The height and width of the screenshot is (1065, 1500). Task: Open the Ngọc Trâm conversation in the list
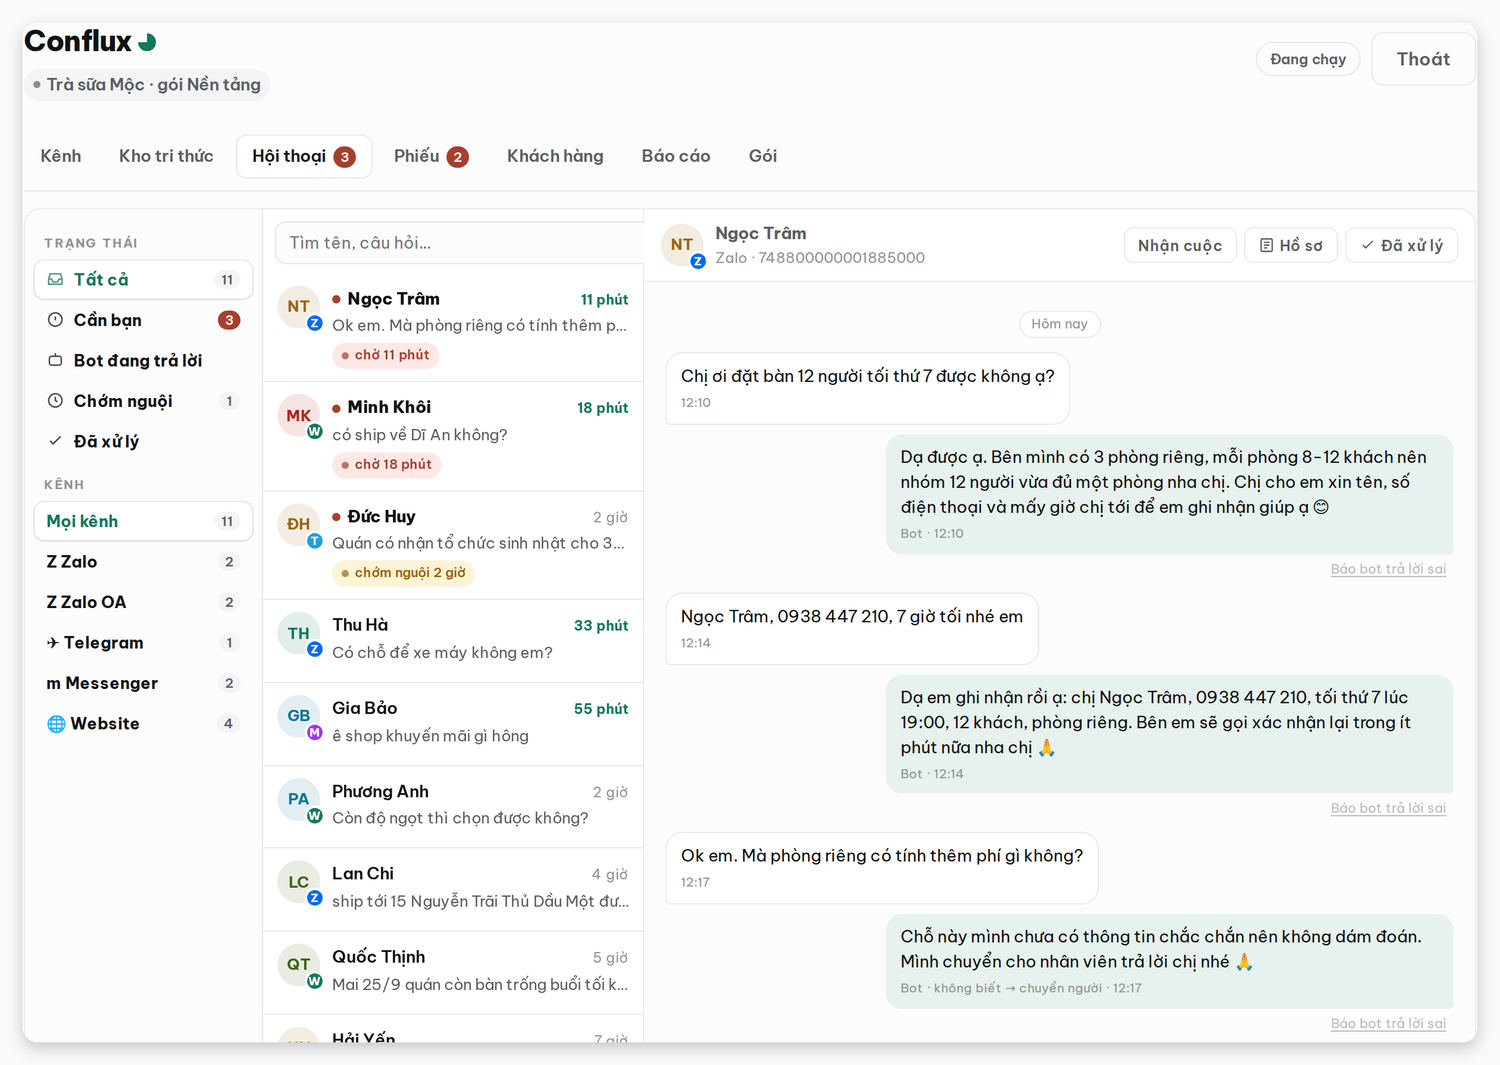[453, 327]
